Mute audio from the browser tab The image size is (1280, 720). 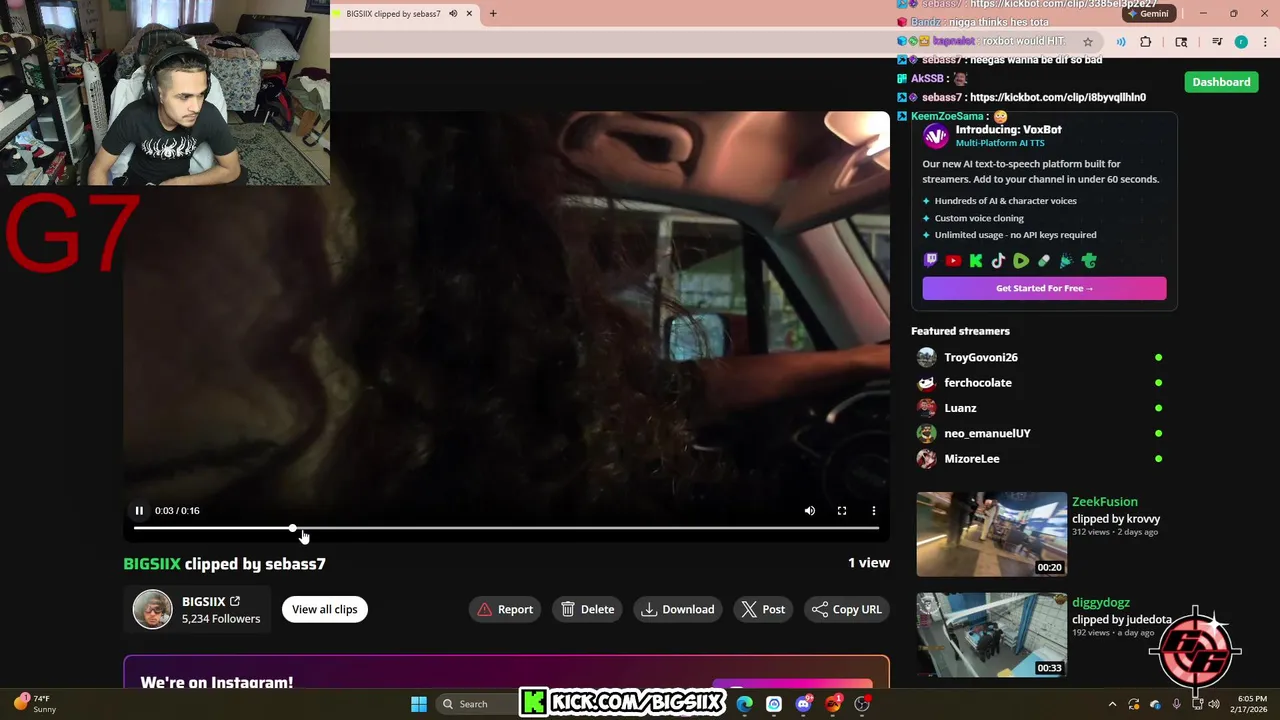(x=453, y=14)
